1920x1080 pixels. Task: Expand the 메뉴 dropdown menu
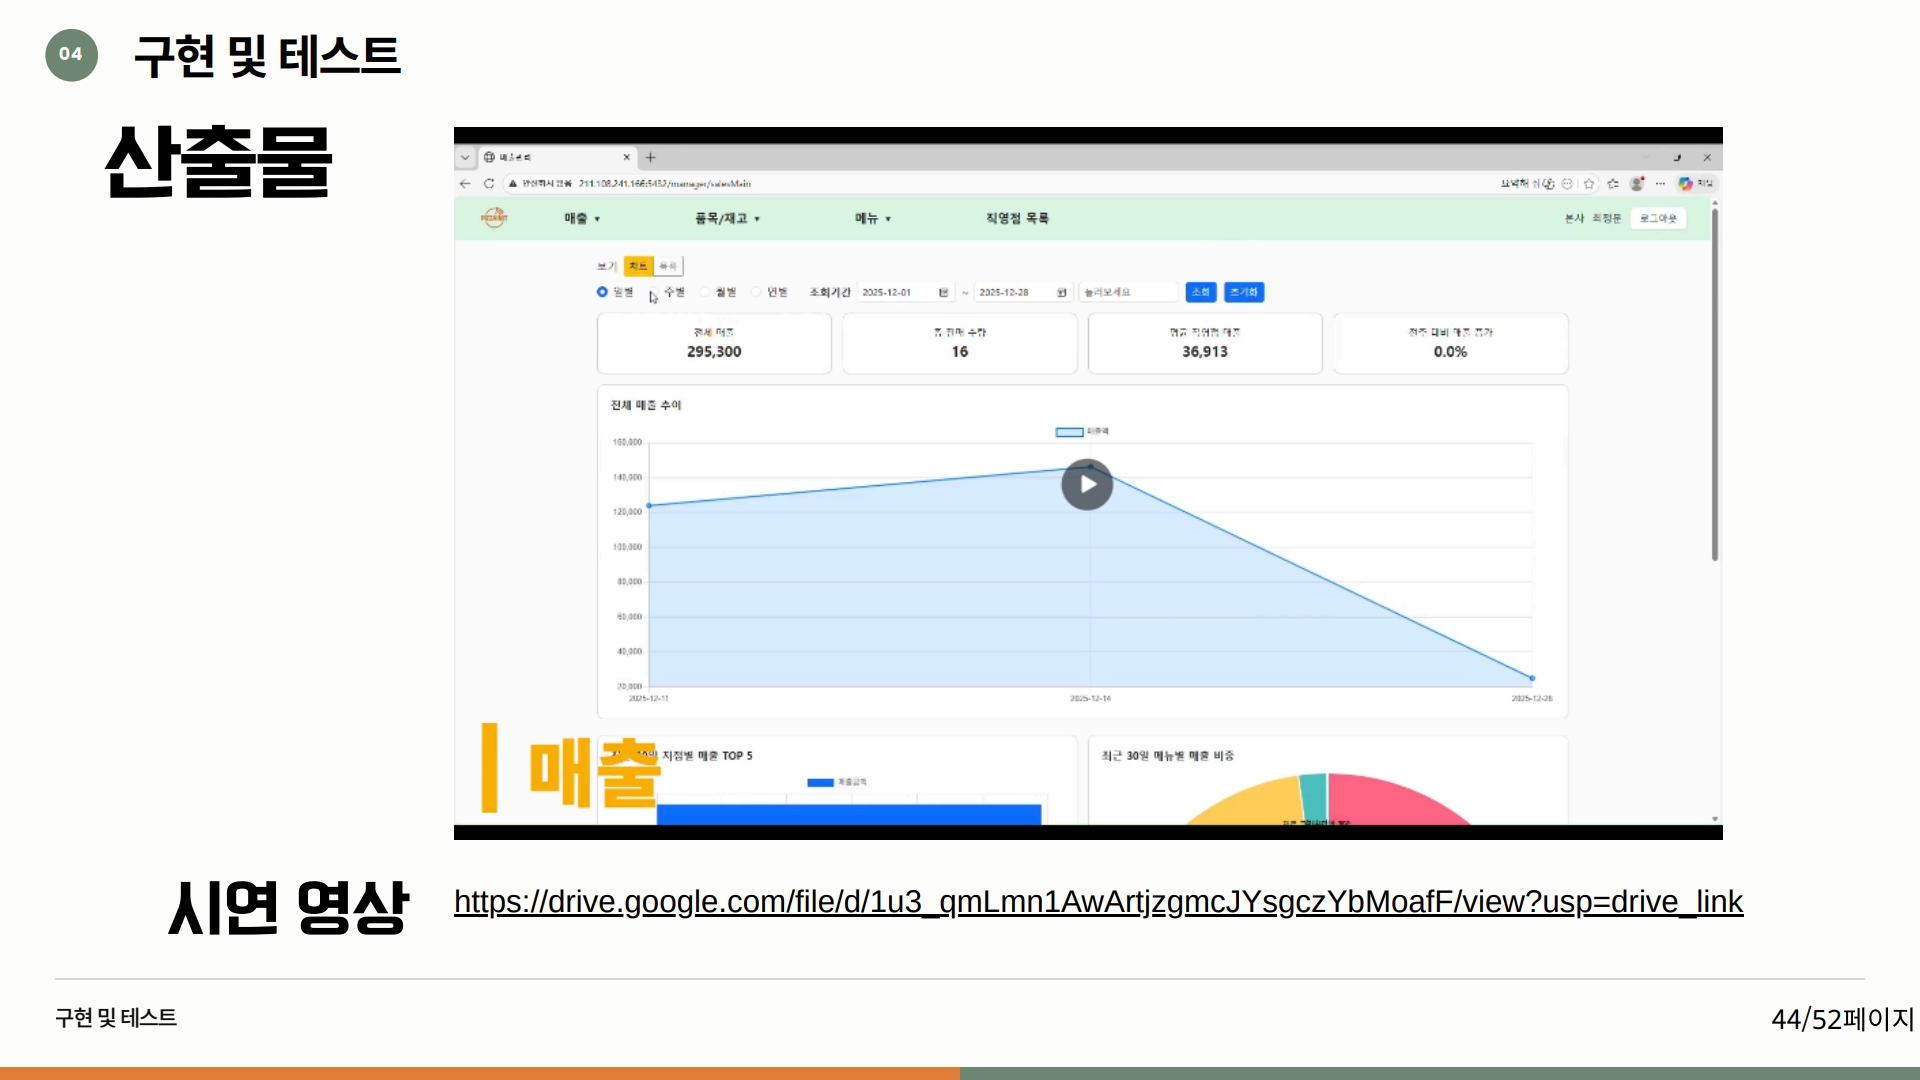click(872, 218)
